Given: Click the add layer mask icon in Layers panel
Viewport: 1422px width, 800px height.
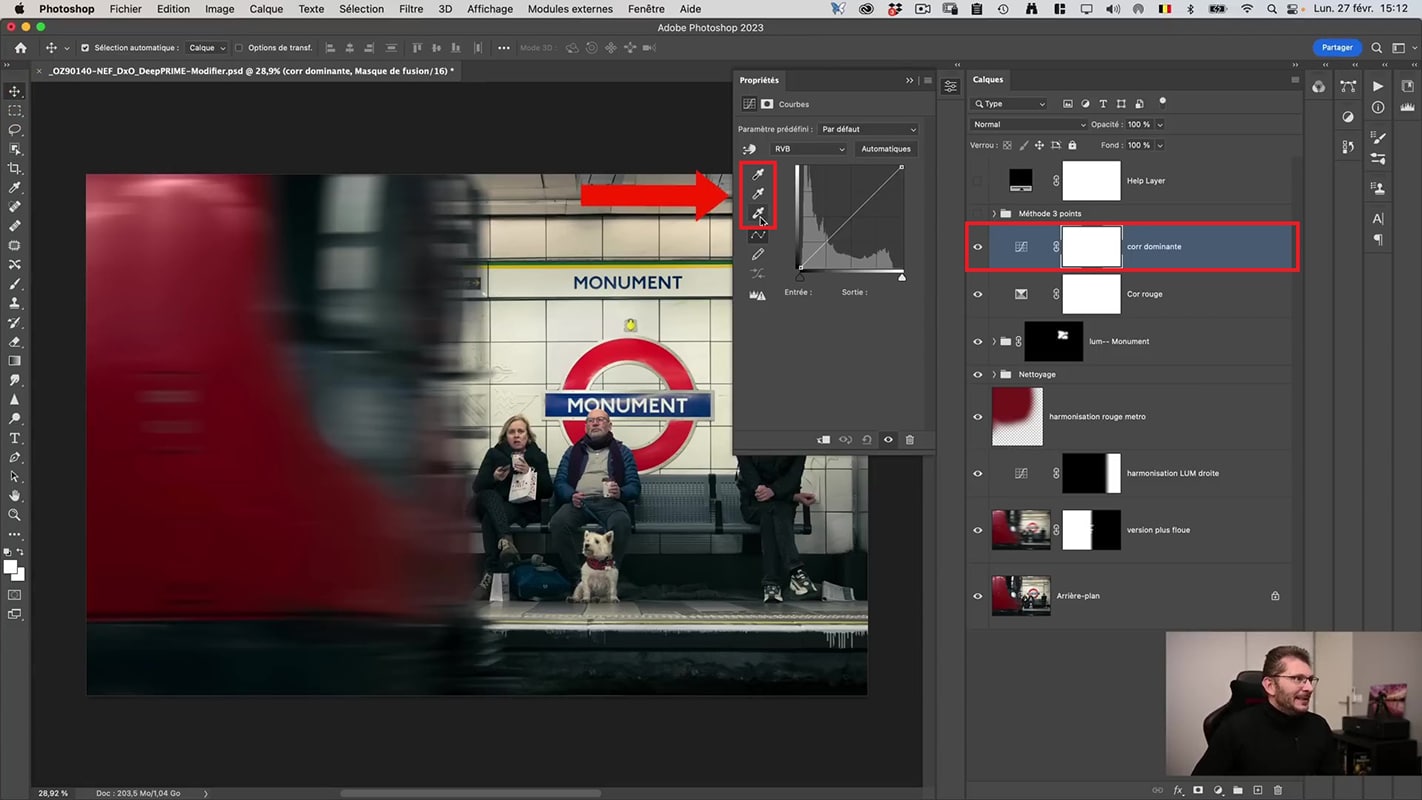Looking at the screenshot, I should [1198, 790].
